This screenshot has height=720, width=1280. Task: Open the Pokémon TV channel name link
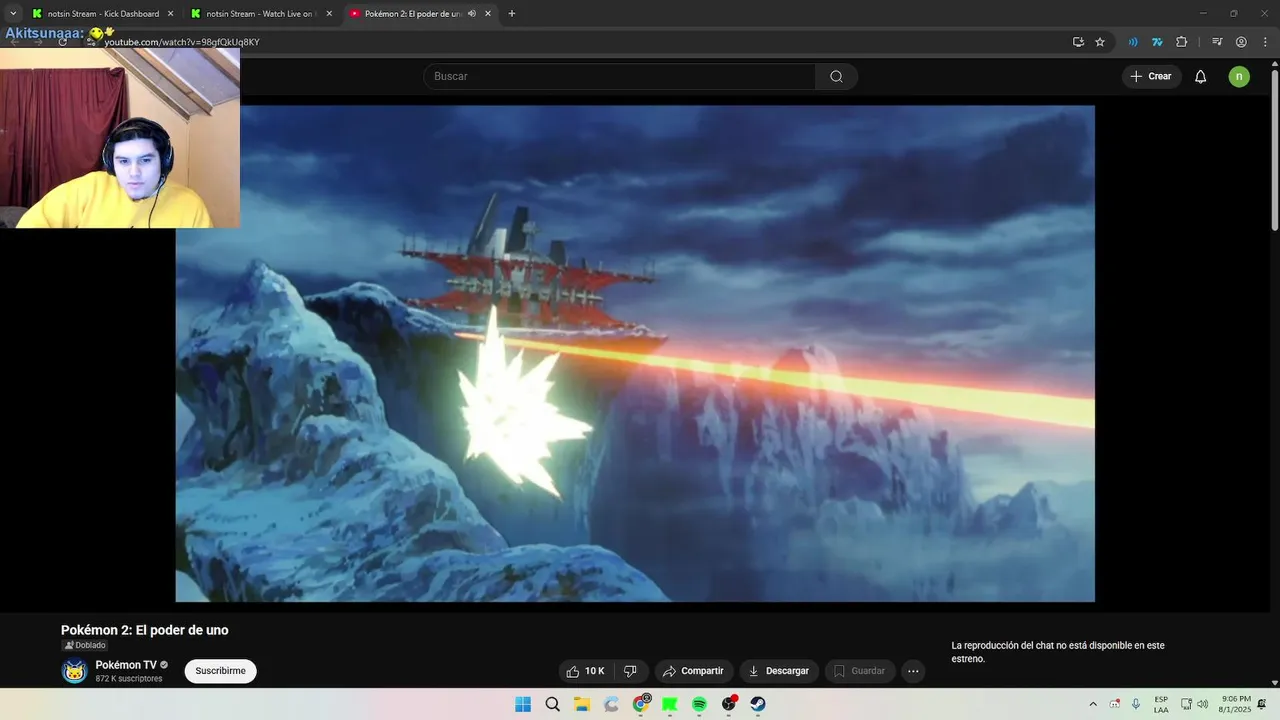coord(126,665)
